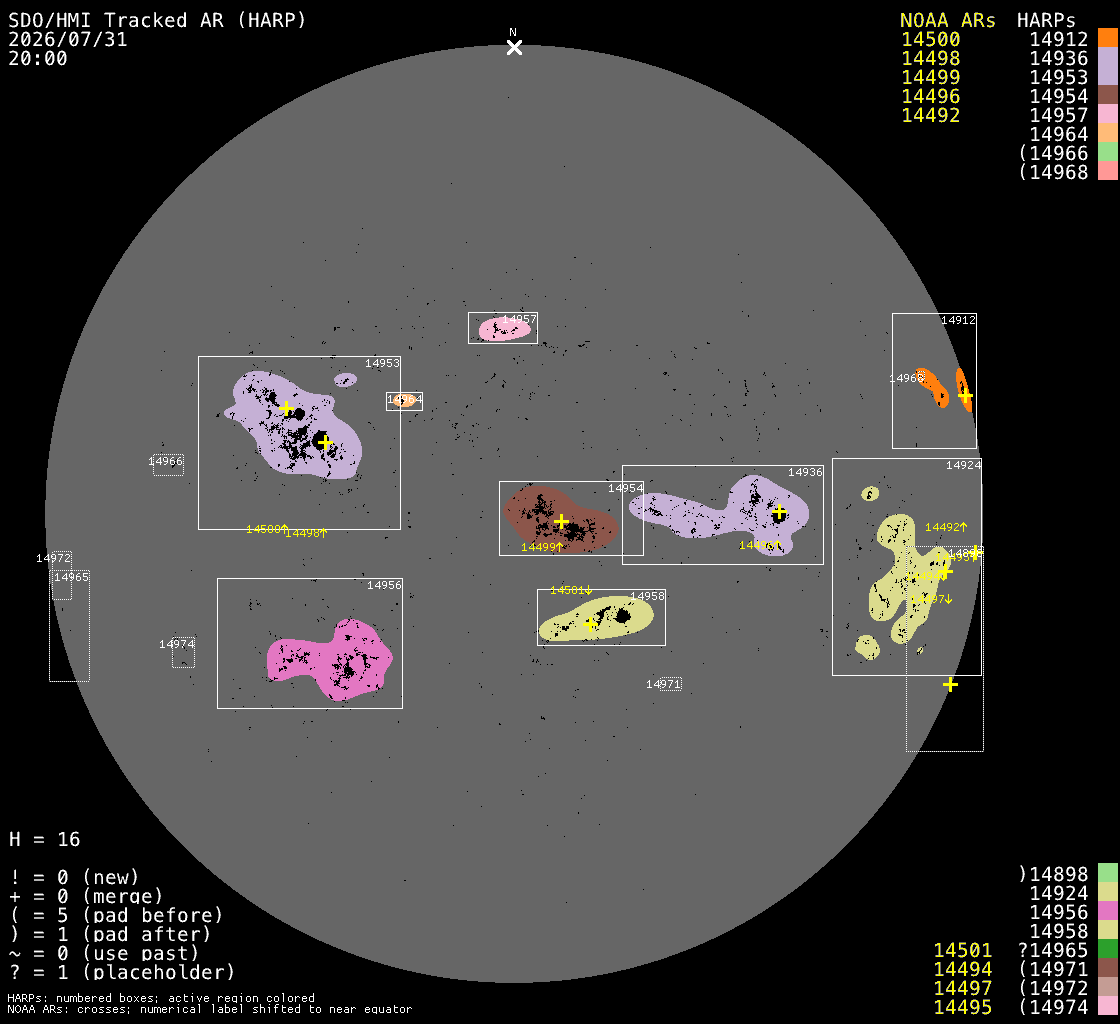Click the orange swatch beside HARP 14912

1108,39
